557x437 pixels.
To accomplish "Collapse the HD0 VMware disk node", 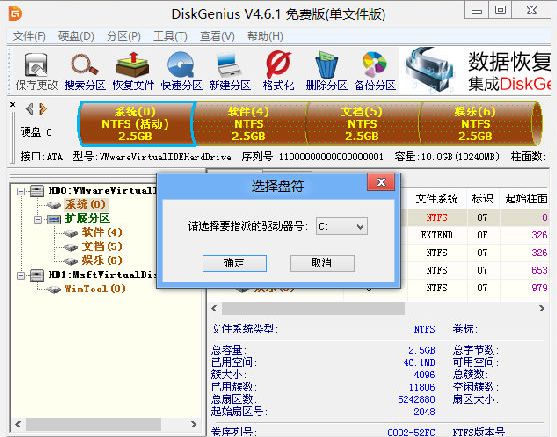I will pyautogui.click(x=21, y=191).
